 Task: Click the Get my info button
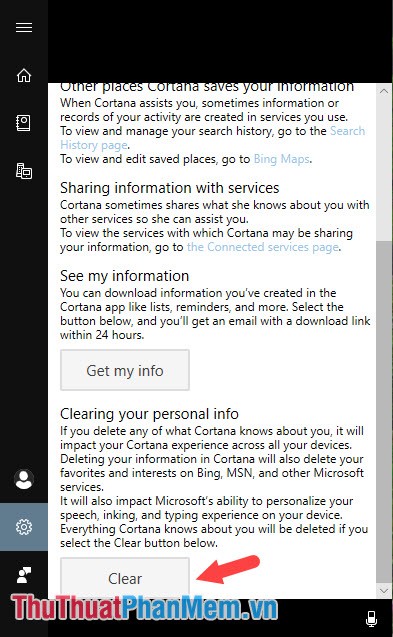[x=125, y=370]
